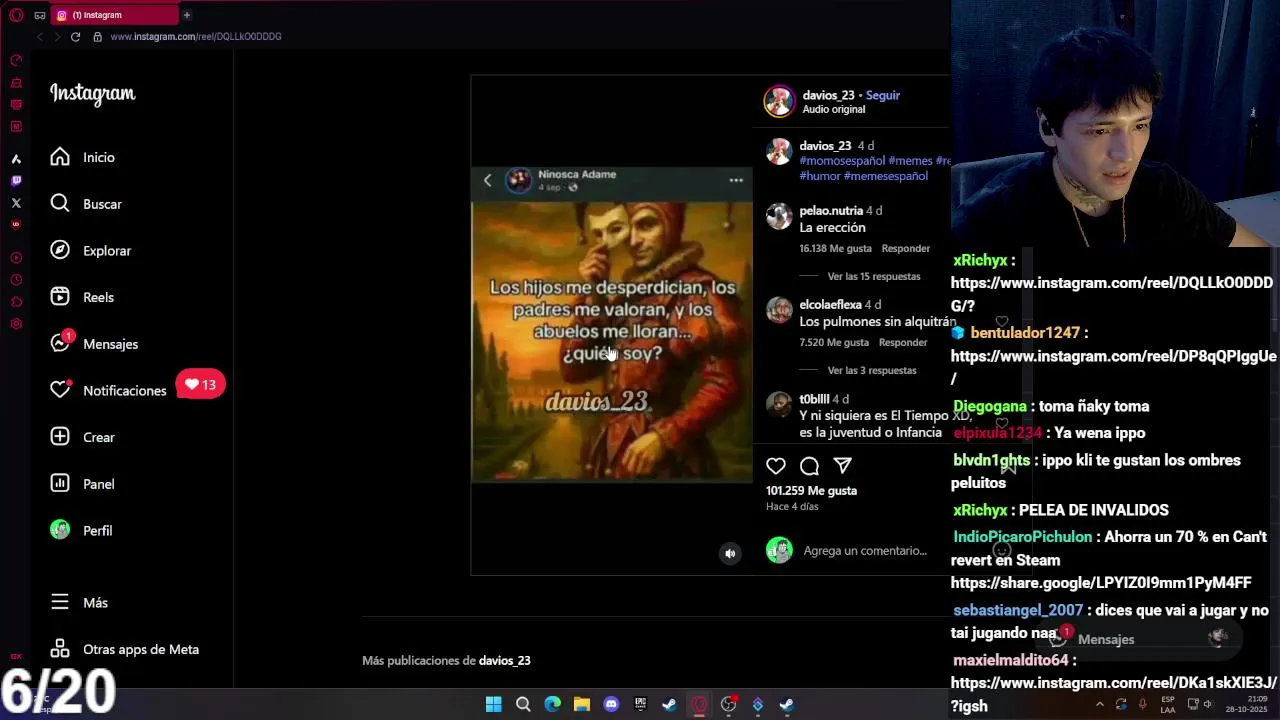Click the Instagram logo
The width and height of the screenshot is (1280, 720).
pos(92,94)
